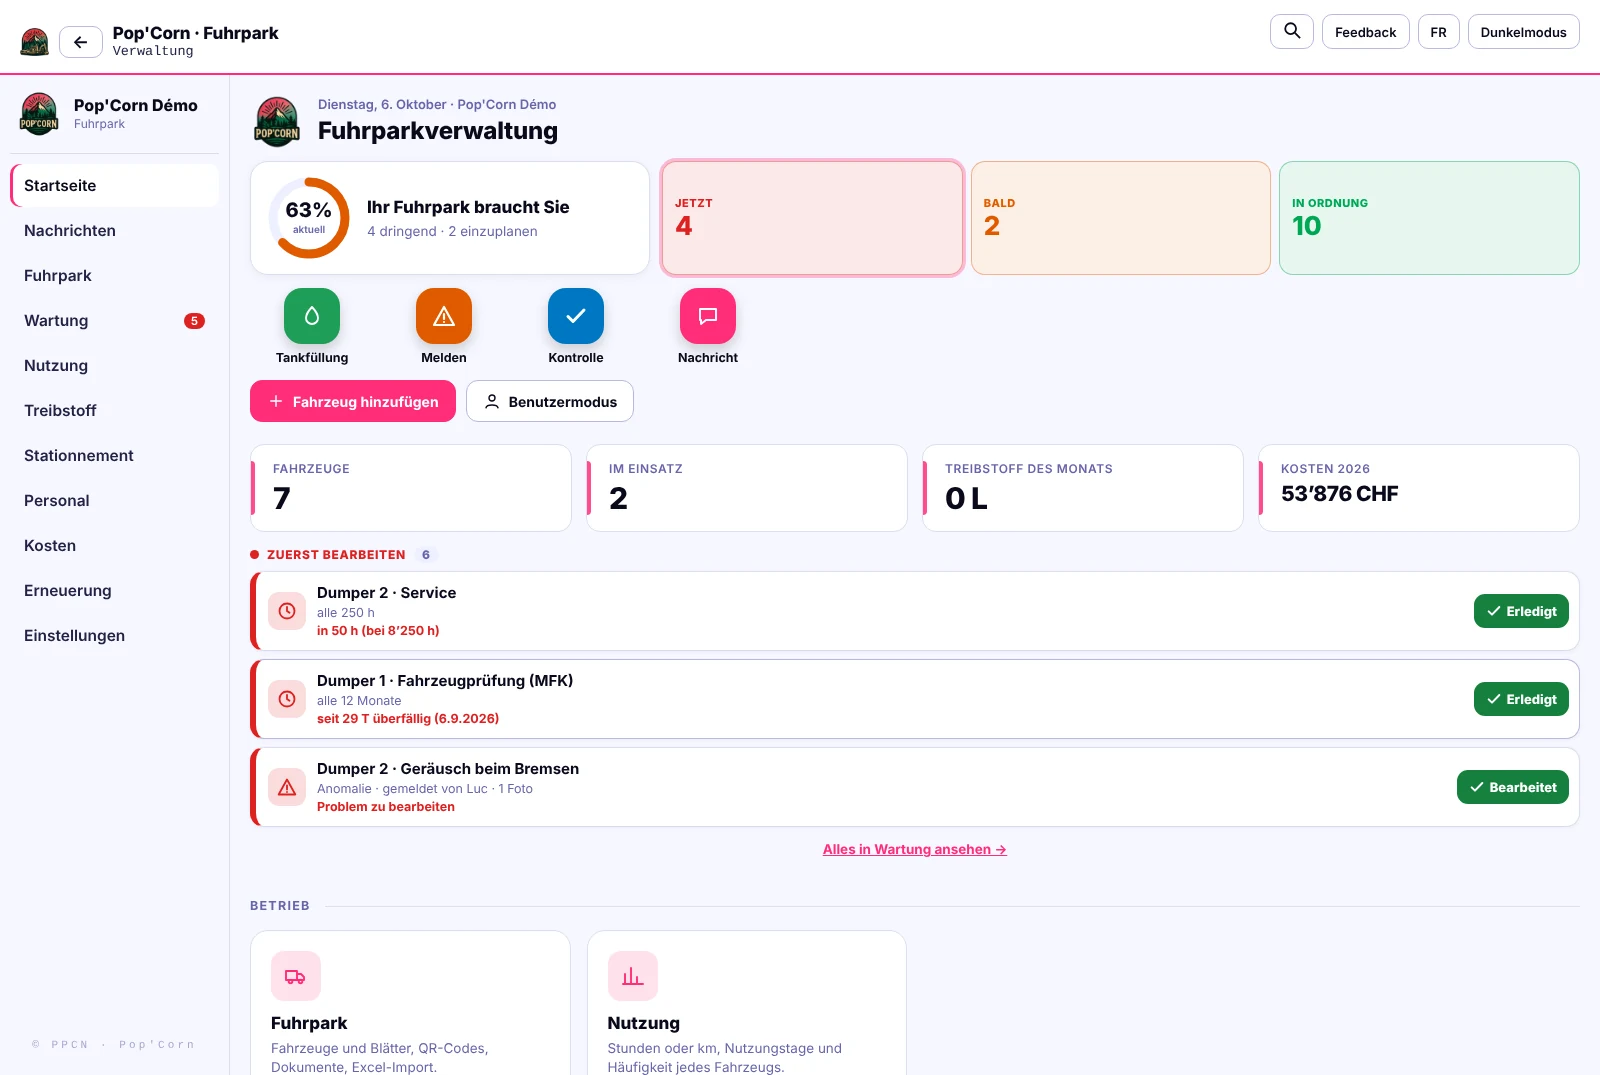Screen dimensions: 1600x1075
Task: Open Einstellungen in the sidebar
Action: pos(114,636)
